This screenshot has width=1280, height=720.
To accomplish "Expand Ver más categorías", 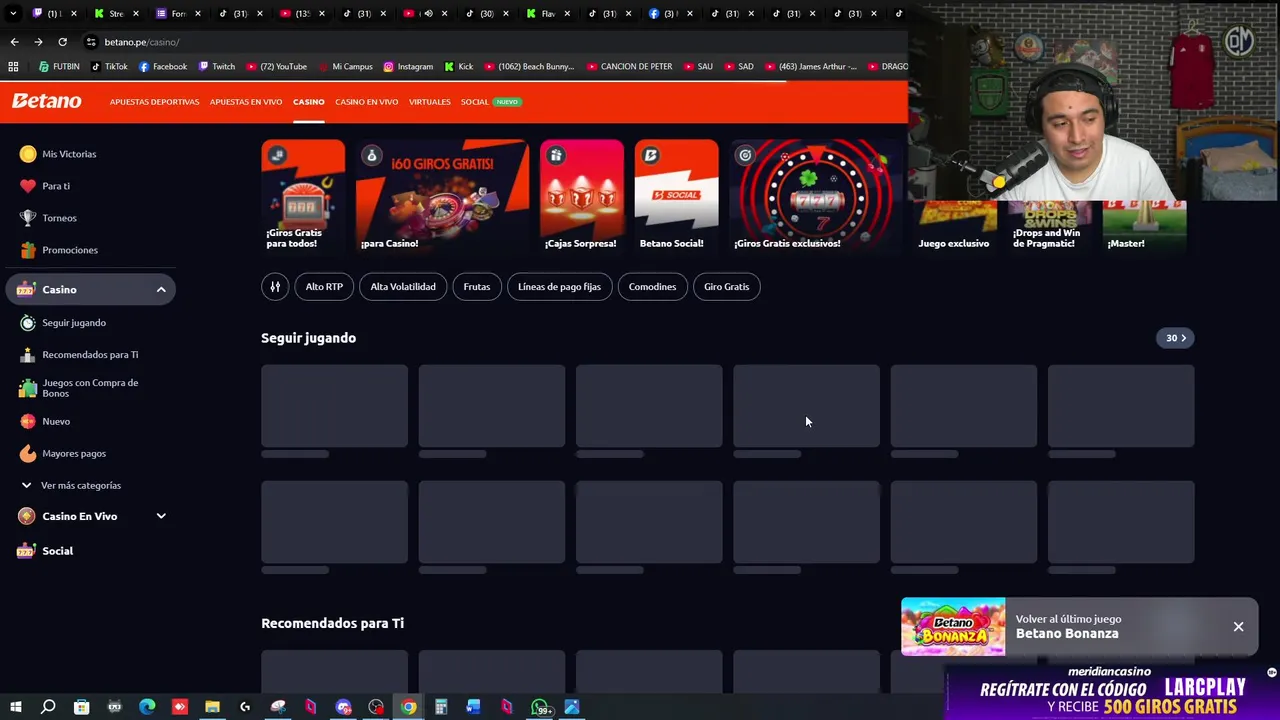I will pos(71,486).
